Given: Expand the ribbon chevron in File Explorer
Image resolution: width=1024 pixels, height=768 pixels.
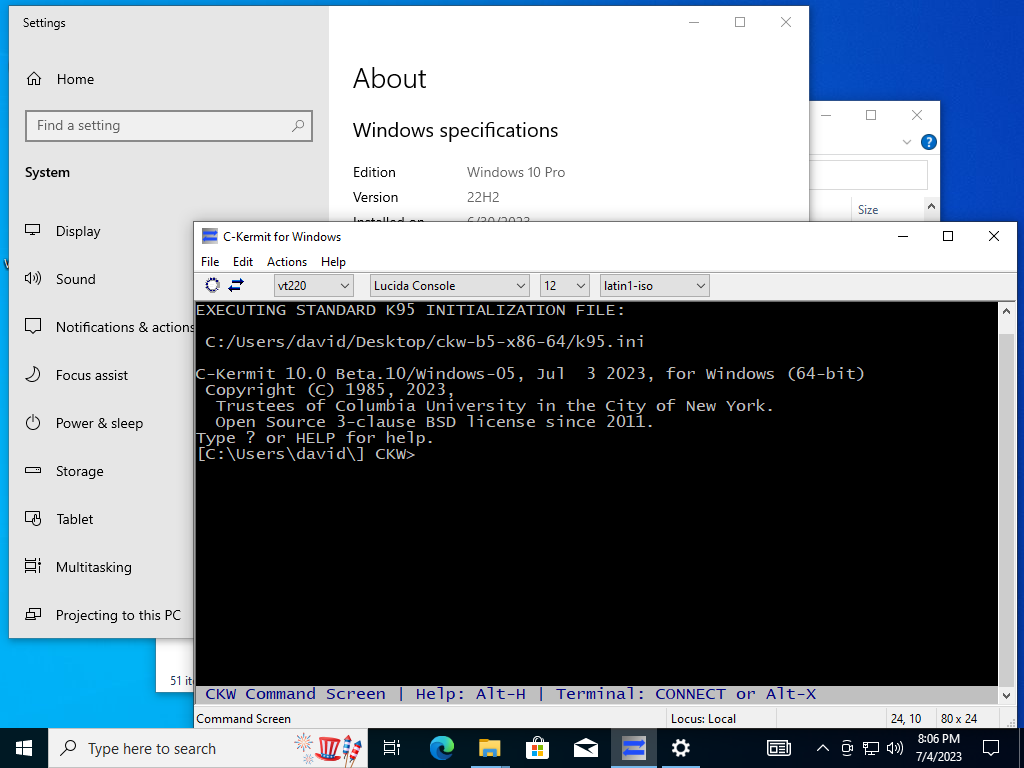Looking at the screenshot, I should 906,142.
